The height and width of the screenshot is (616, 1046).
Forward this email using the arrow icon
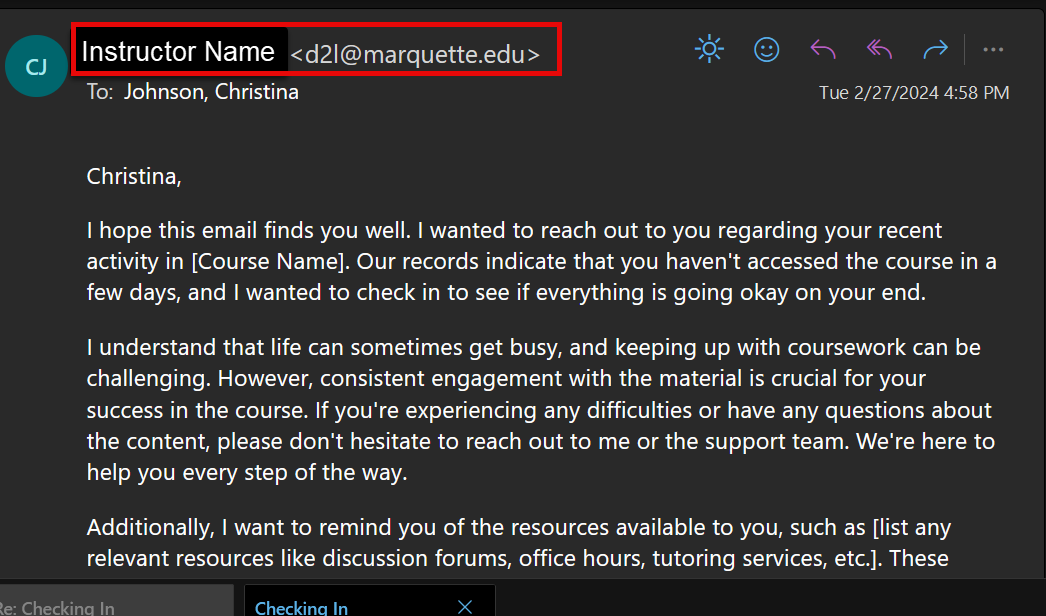tap(935, 49)
